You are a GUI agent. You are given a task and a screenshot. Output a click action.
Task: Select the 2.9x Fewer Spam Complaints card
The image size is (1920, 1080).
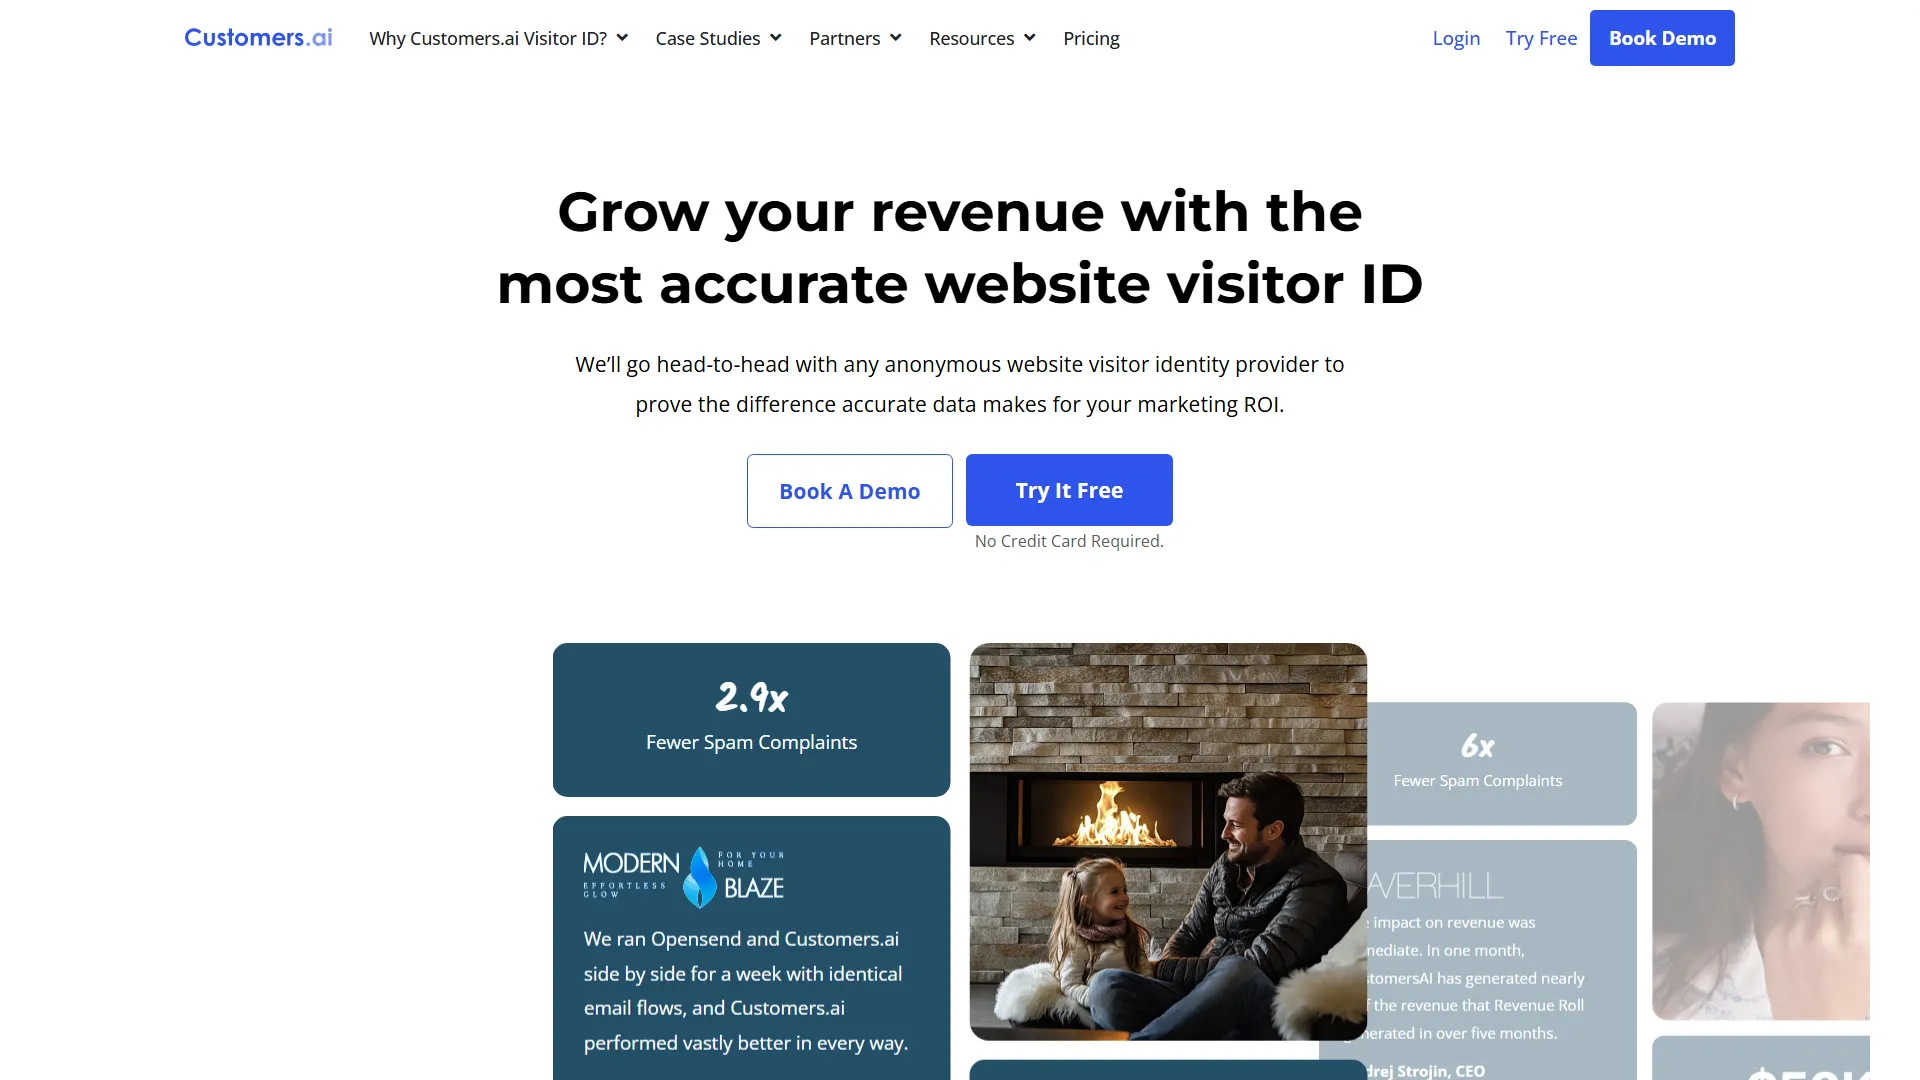coord(751,720)
